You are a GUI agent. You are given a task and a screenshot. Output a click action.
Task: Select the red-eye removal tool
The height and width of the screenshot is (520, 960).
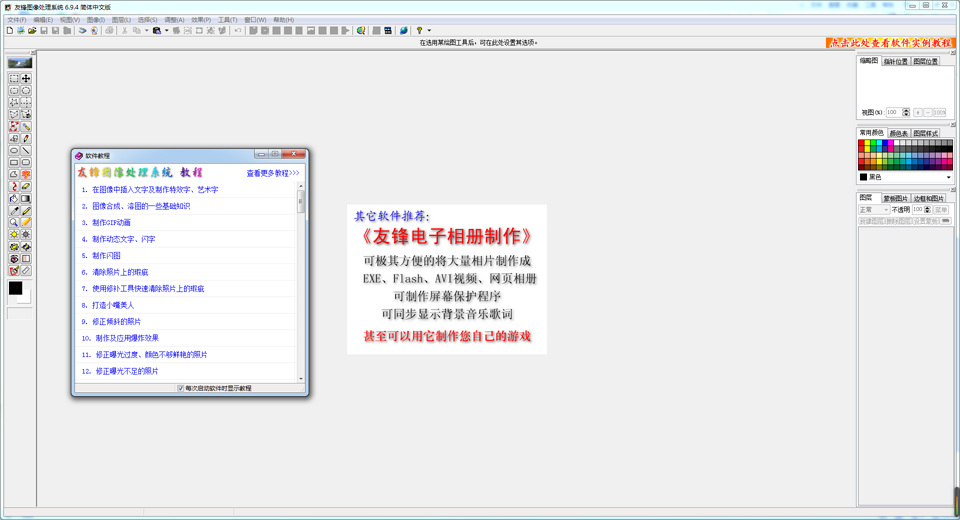tap(13, 258)
